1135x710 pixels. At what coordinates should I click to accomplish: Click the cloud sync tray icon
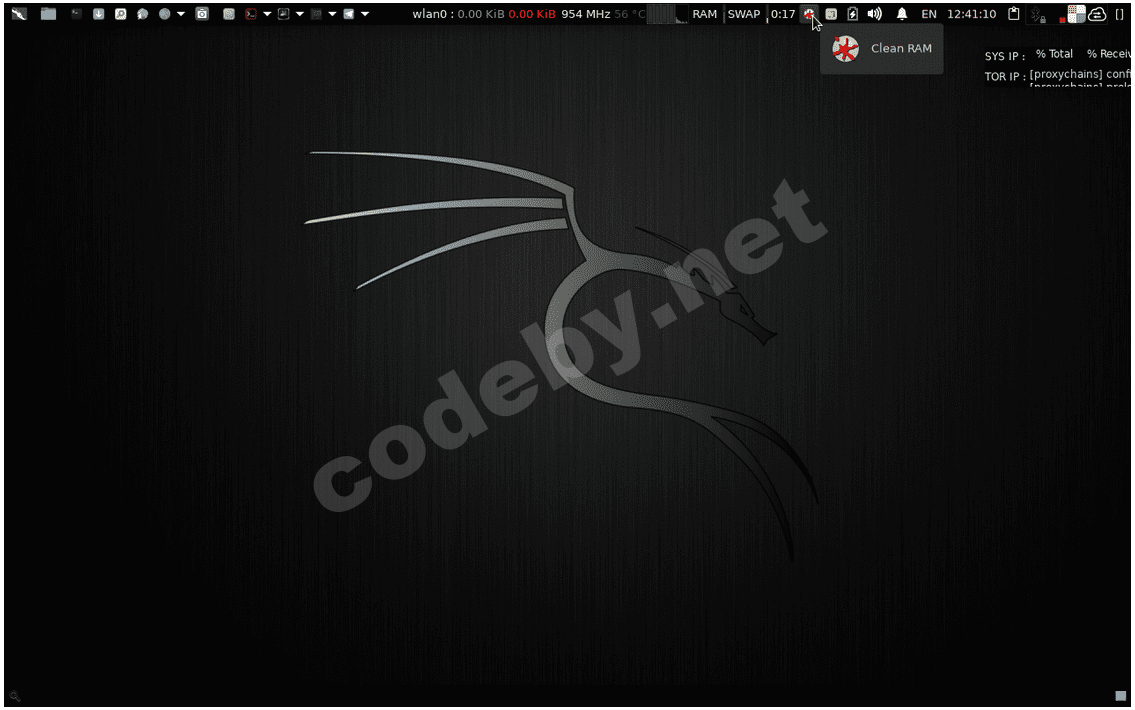(x=1097, y=14)
